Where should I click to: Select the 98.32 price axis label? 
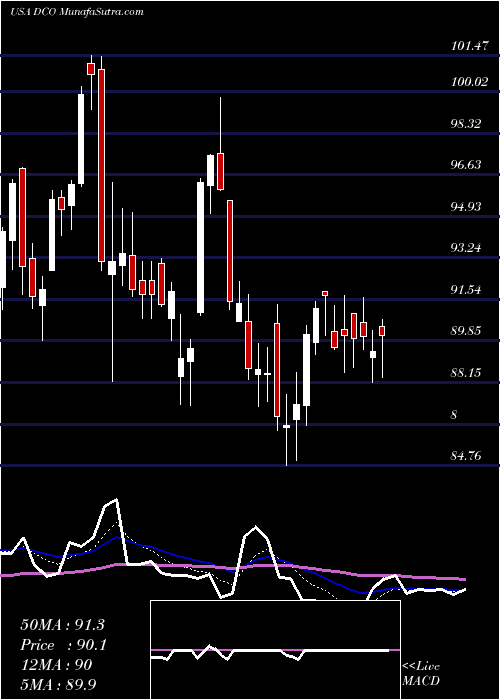coord(466,124)
